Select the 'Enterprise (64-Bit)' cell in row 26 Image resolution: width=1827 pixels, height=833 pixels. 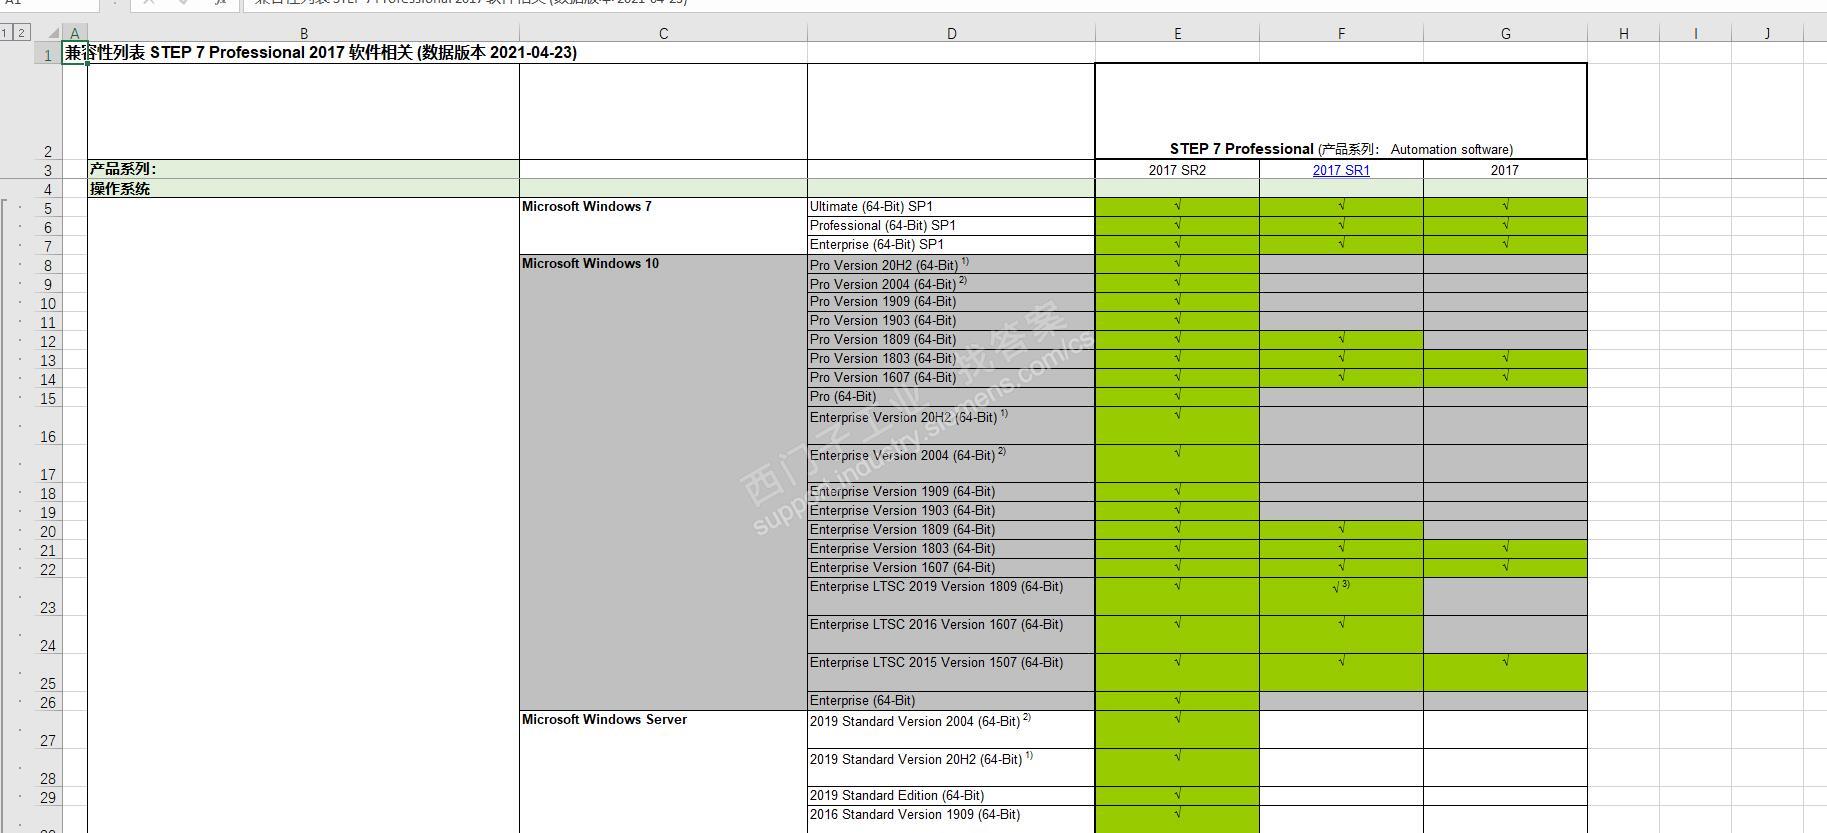point(951,701)
